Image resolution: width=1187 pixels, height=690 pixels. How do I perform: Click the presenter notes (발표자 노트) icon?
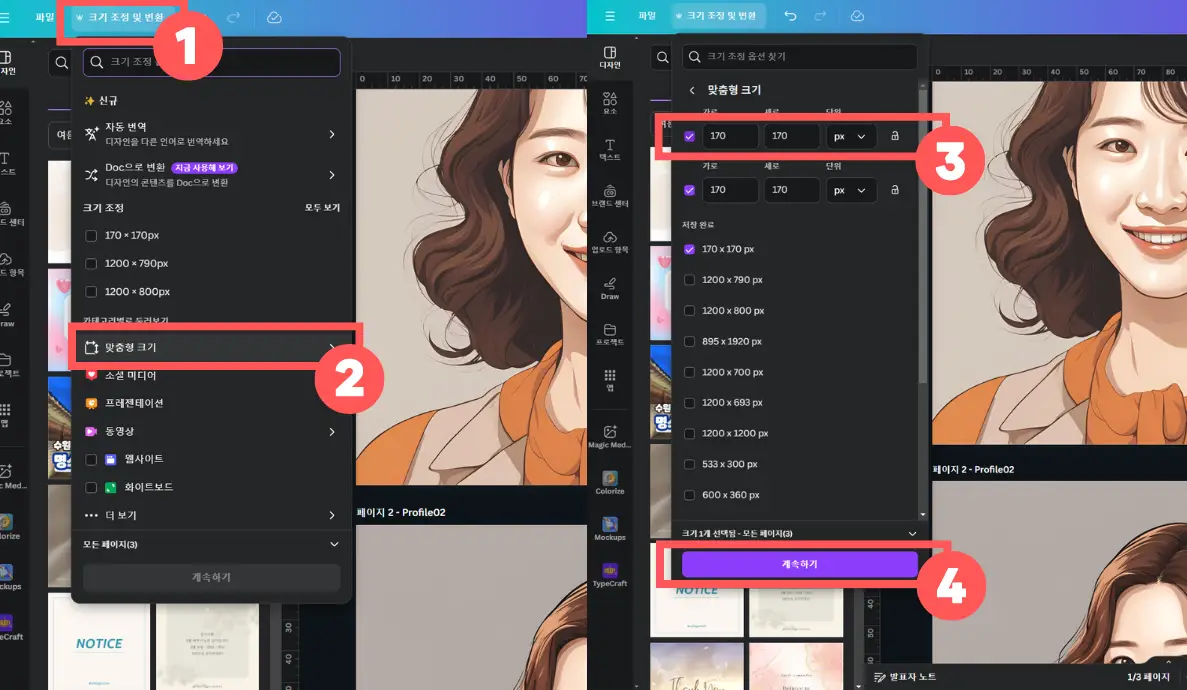point(880,677)
